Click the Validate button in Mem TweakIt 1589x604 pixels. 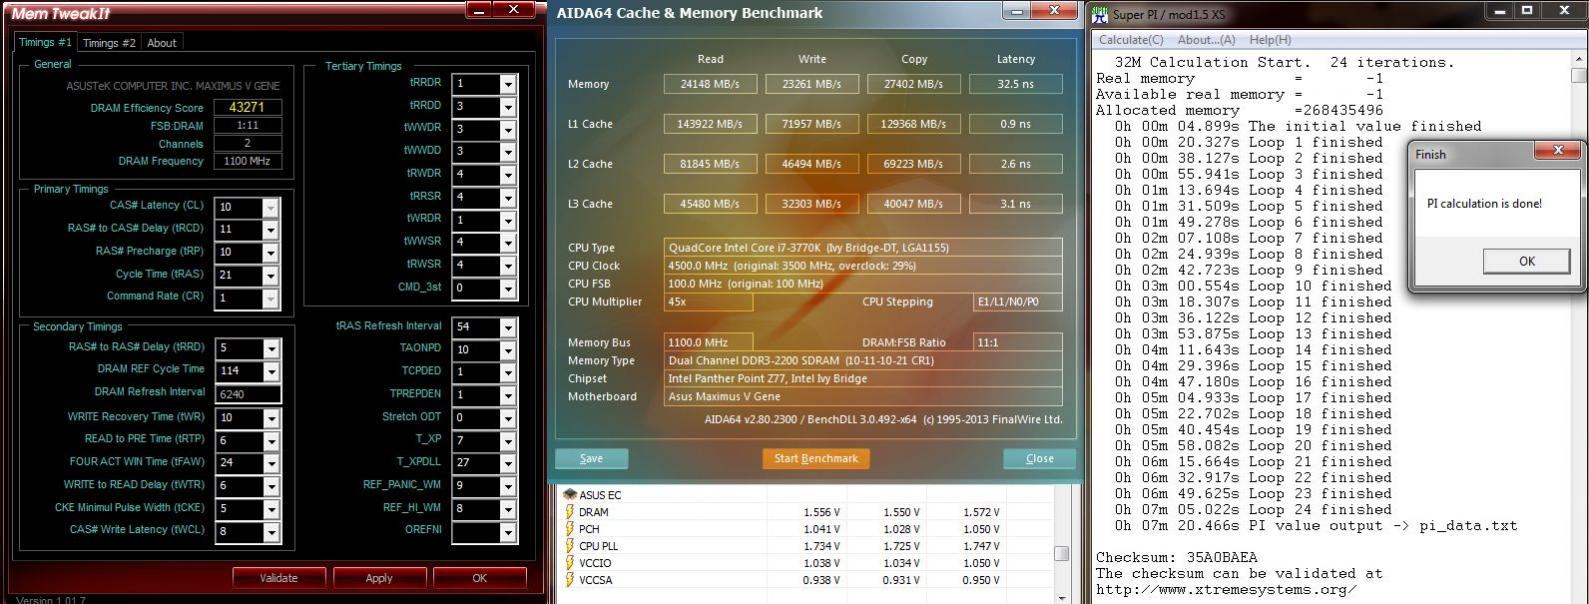pos(279,578)
